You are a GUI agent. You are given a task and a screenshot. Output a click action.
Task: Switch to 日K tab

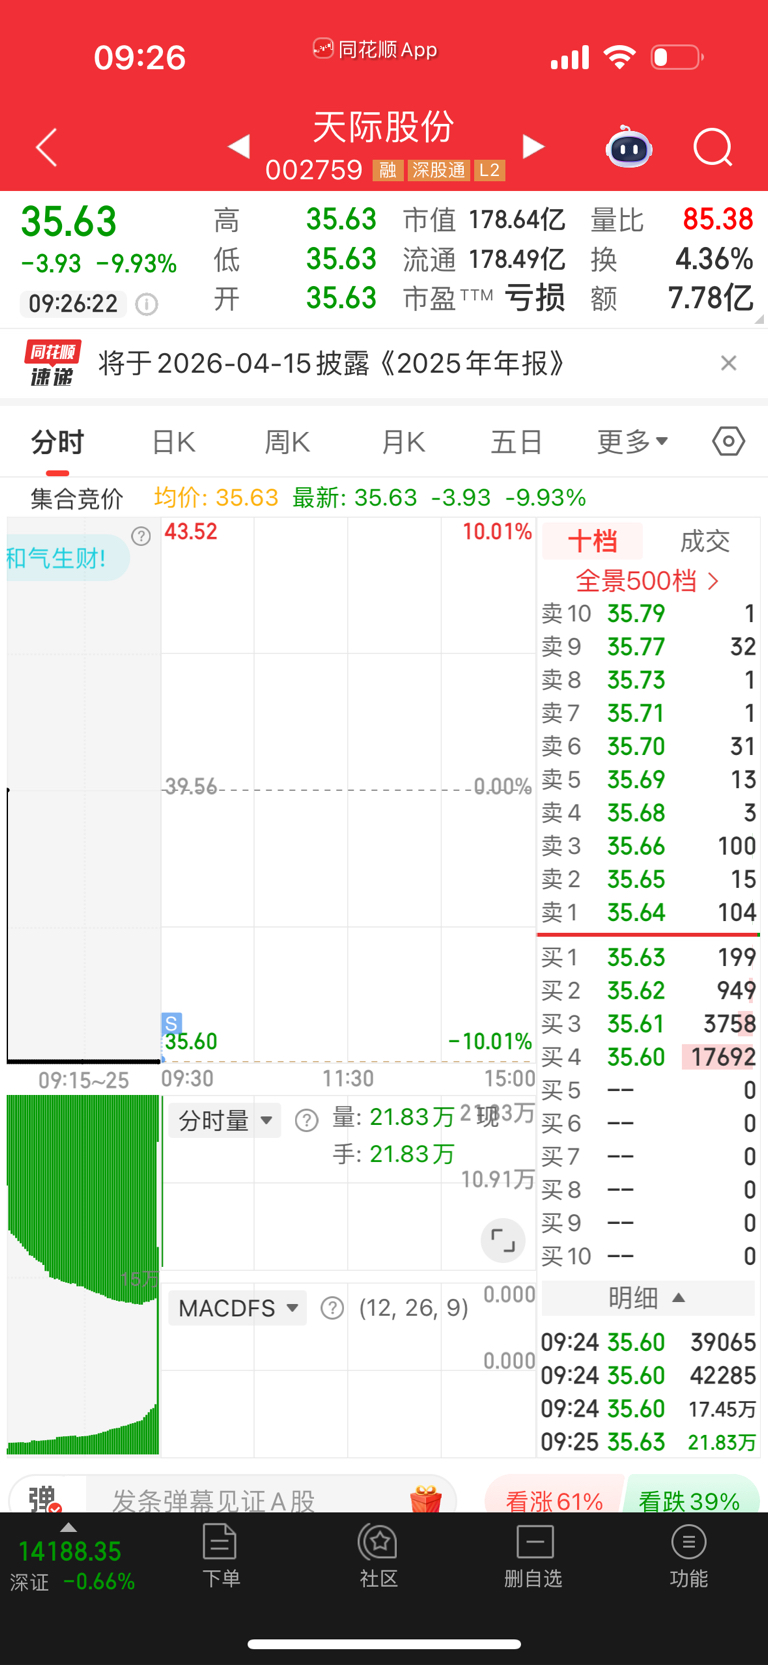[x=173, y=442]
